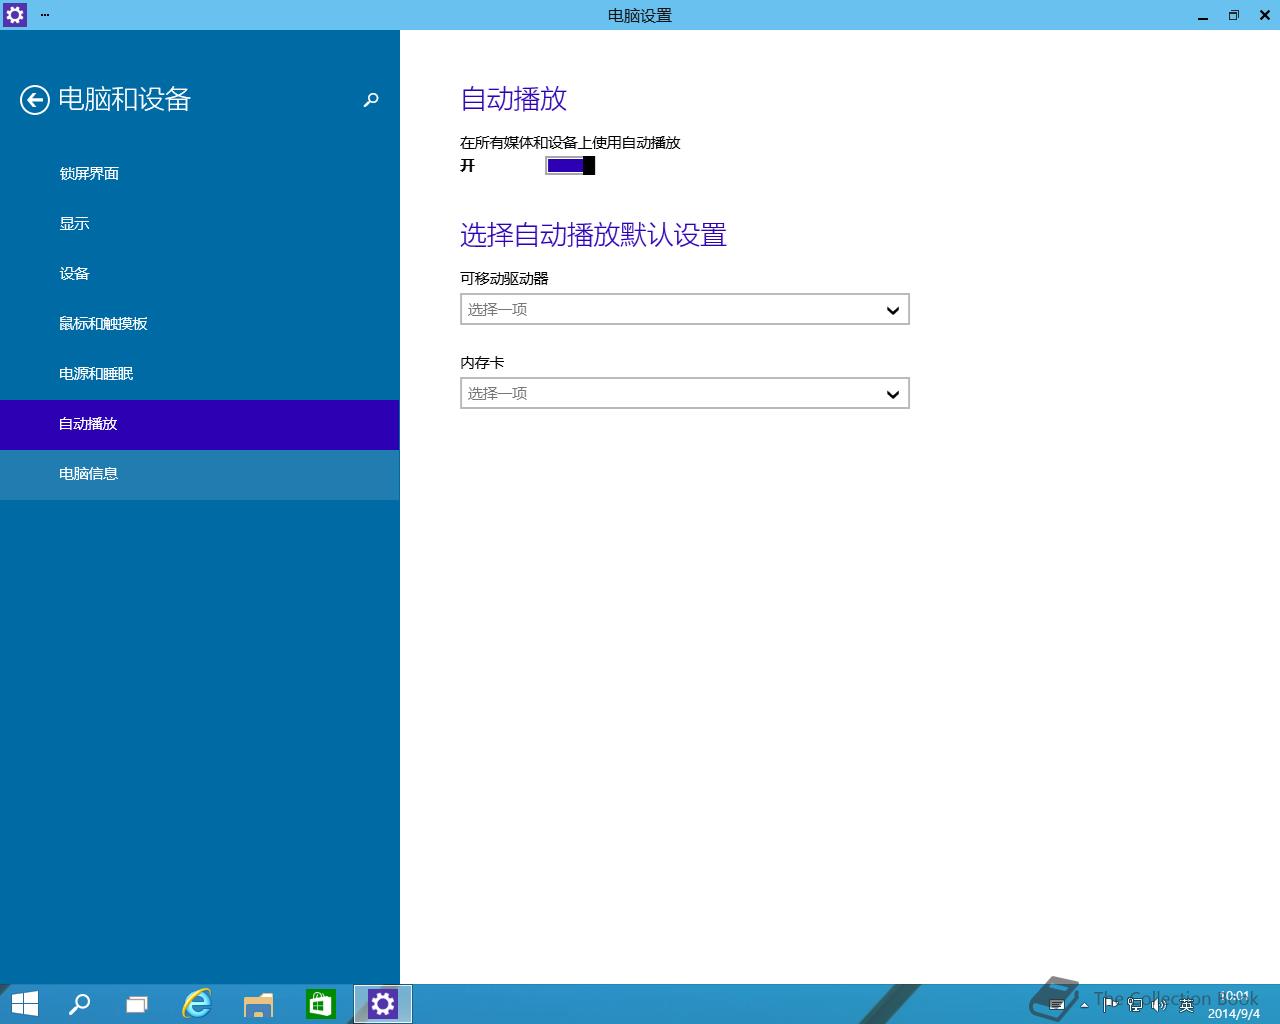Open the touch keyboard tray icon
Viewport: 1280px width, 1024px height.
pyautogui.click(x=1057, y=1005)
